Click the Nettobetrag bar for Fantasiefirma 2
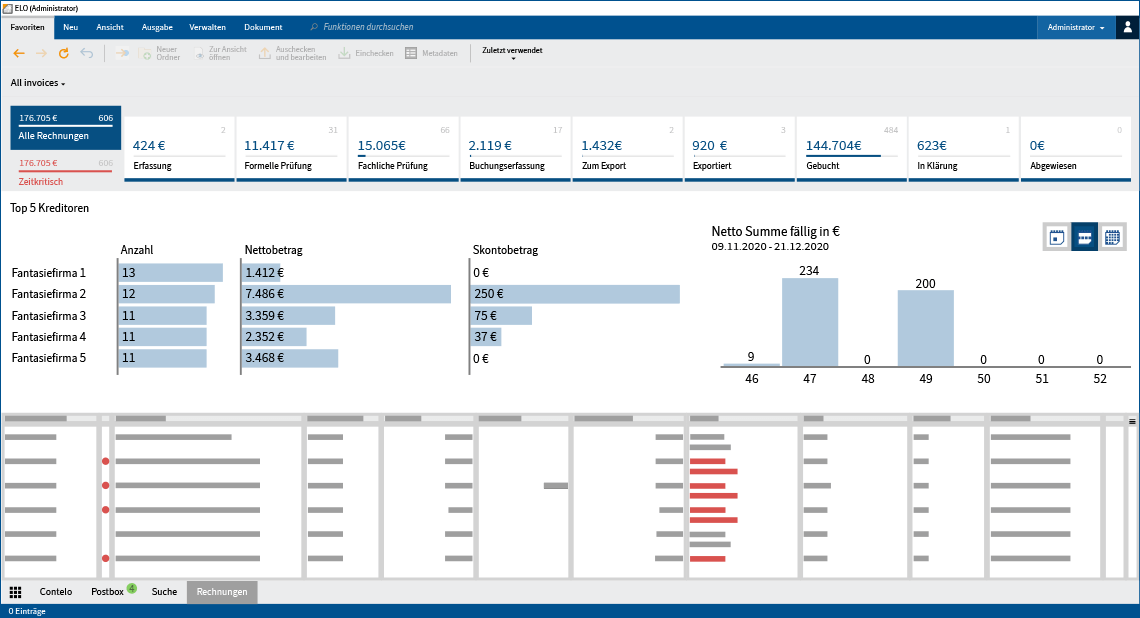The height and width of the screenshot is (618, 1140). coord(345,293)
